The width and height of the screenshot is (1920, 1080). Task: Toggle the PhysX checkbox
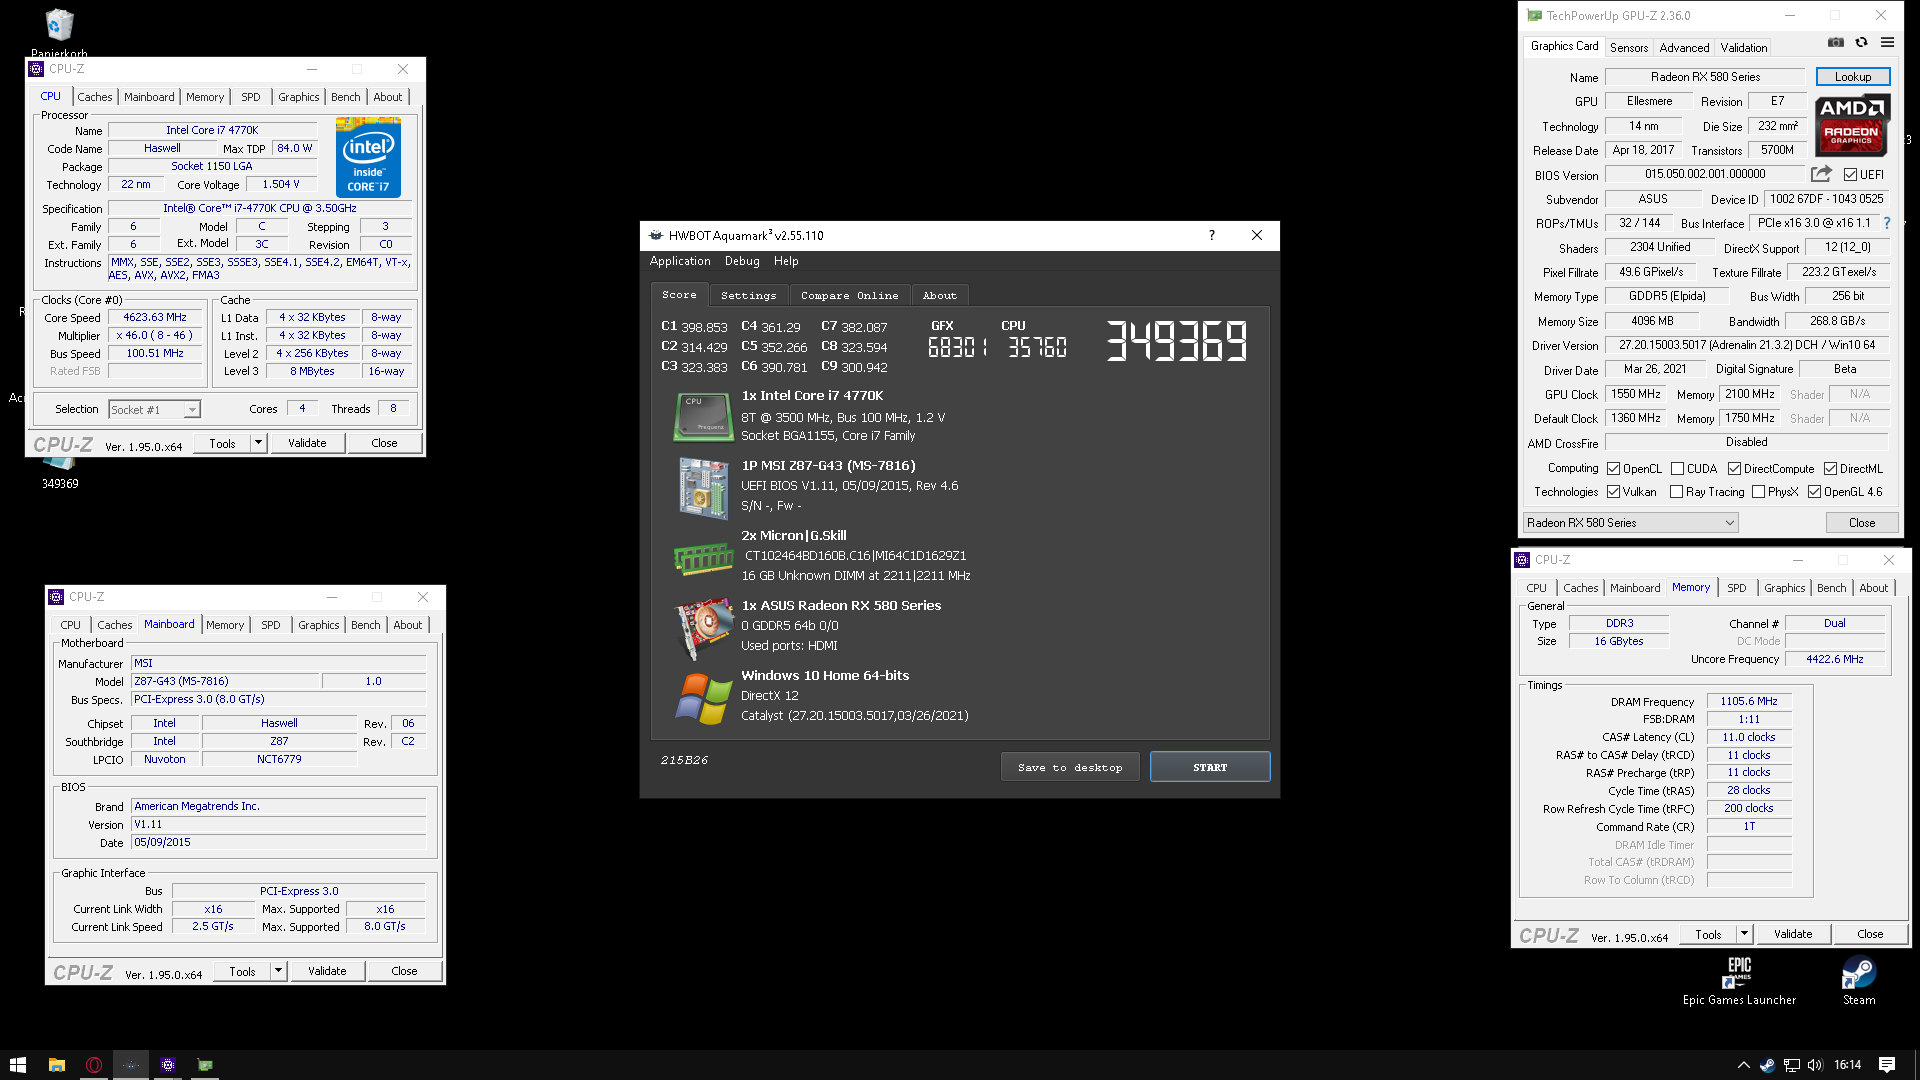1758,492
